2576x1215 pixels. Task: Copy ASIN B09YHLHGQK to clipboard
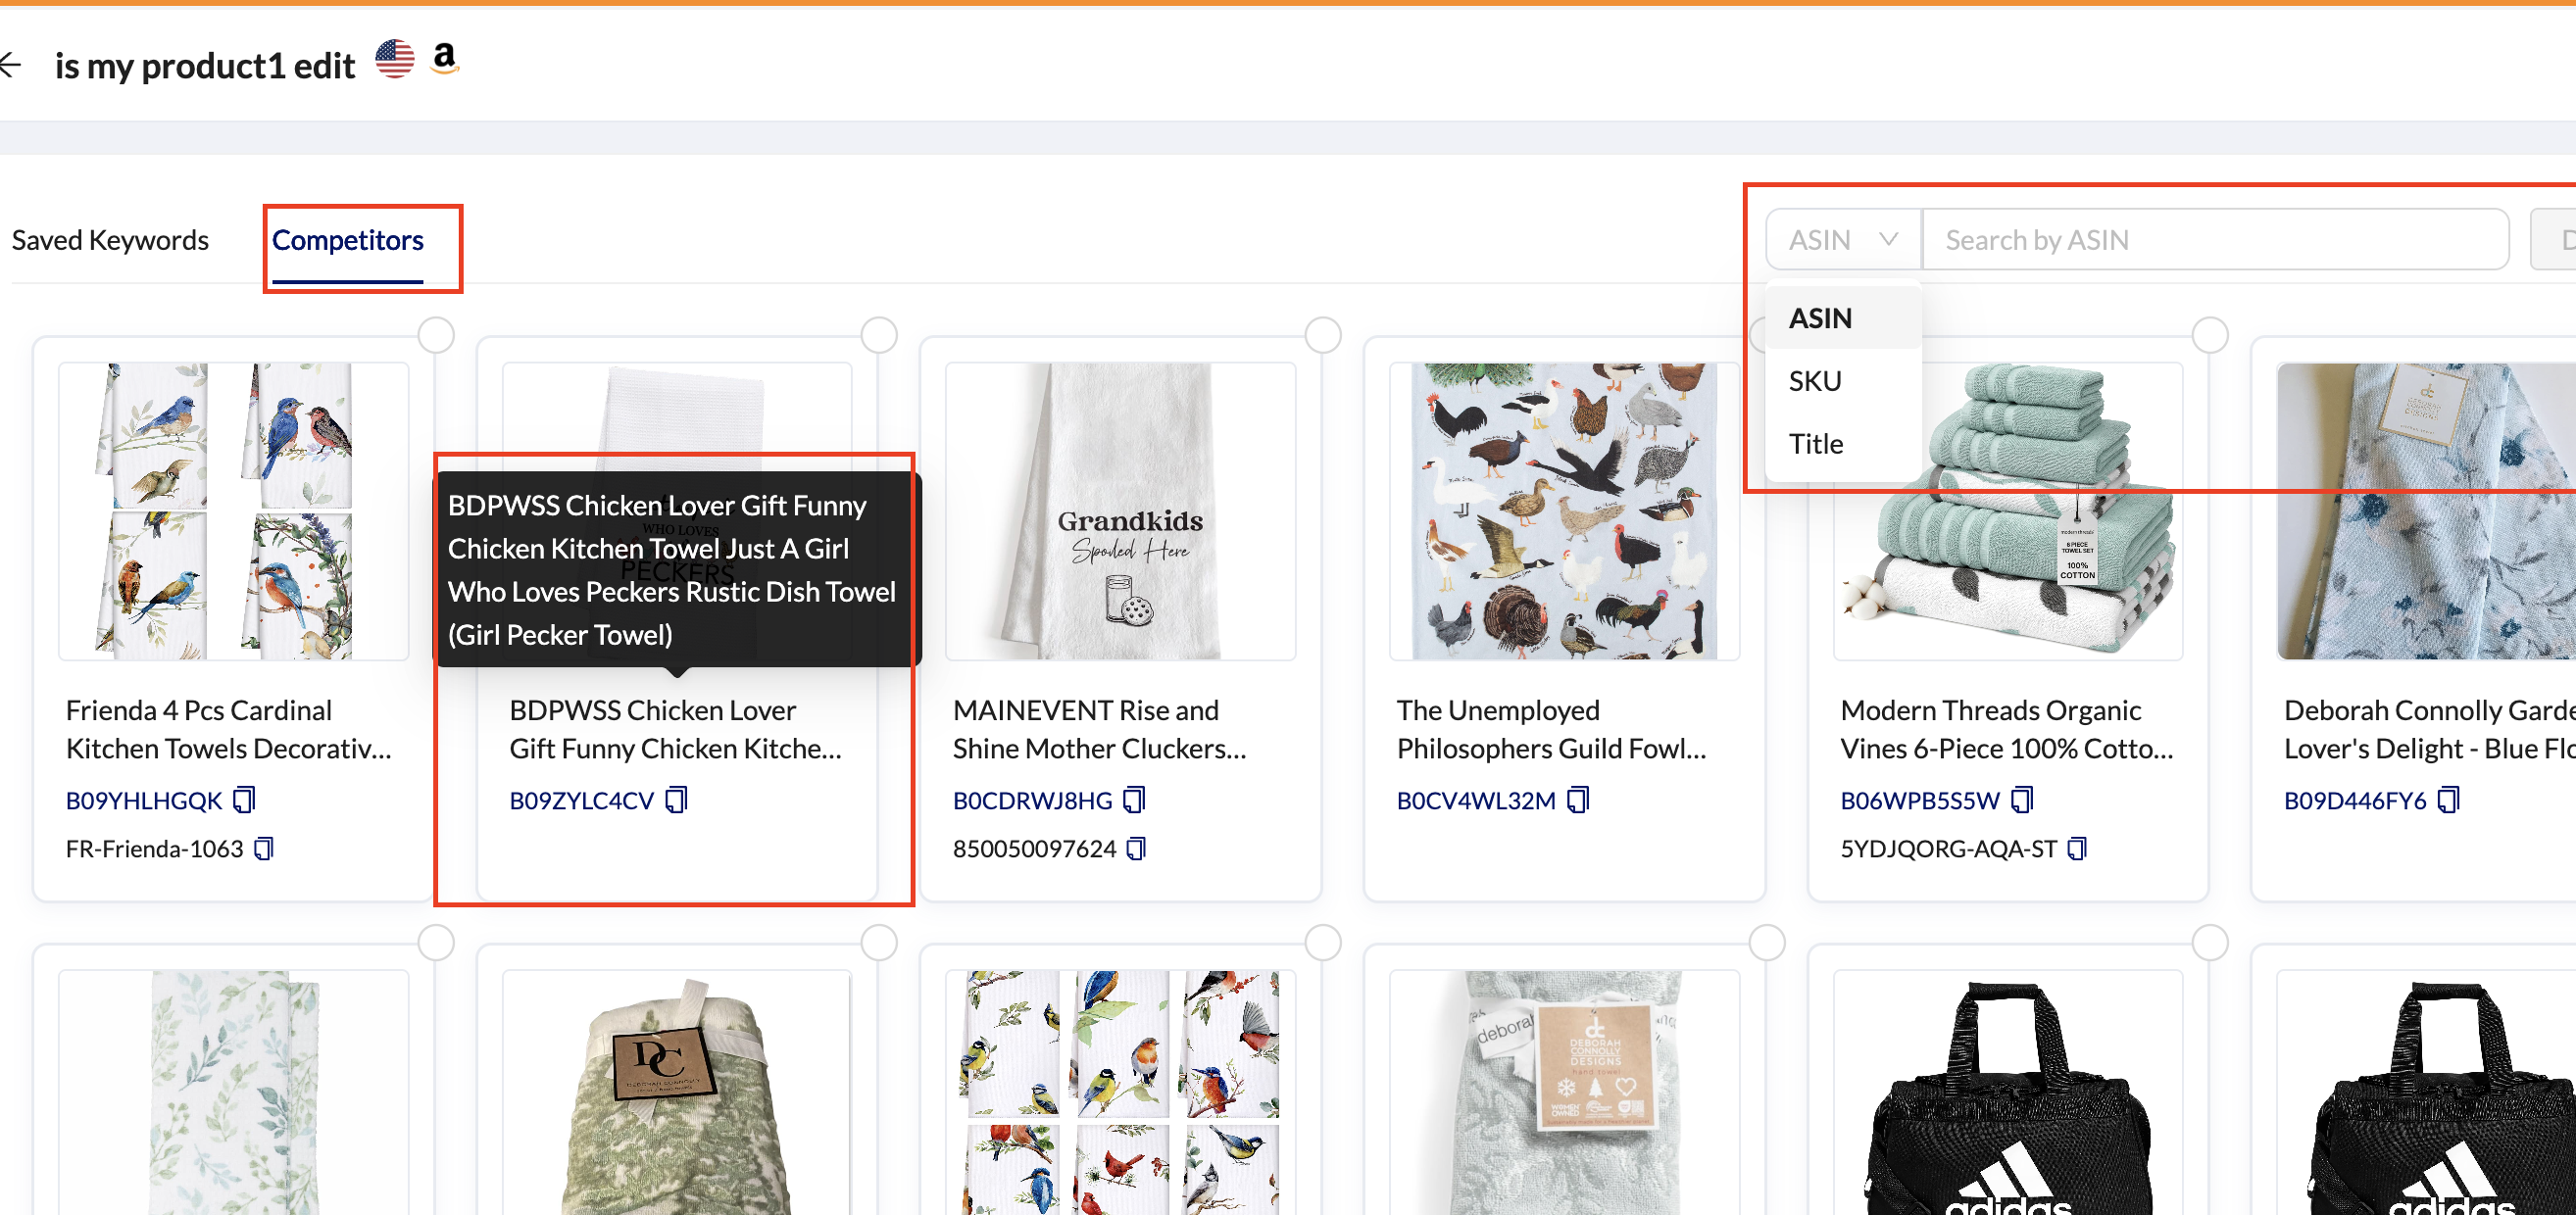point(244,800)
